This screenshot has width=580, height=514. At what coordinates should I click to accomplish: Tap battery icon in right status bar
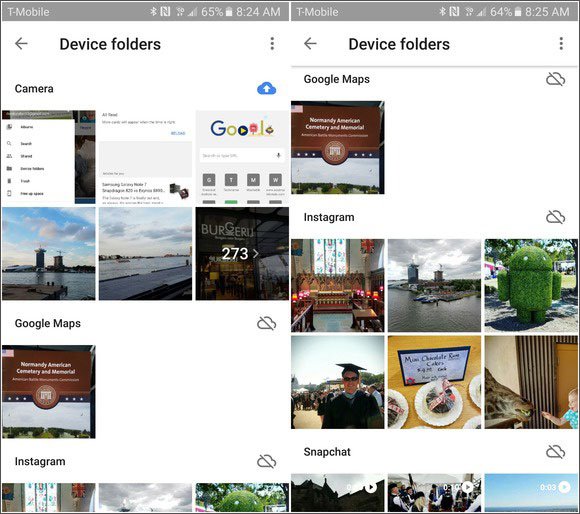(x=518, y=12)
